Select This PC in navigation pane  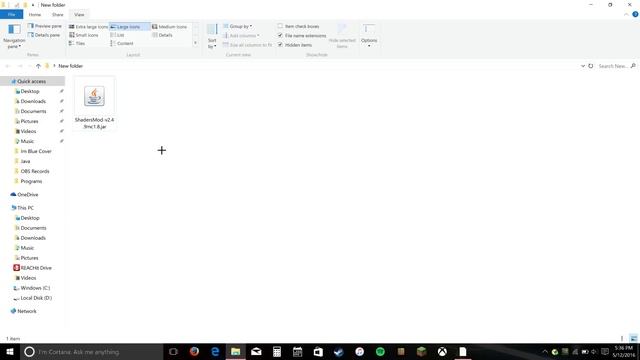click(25, 208)
